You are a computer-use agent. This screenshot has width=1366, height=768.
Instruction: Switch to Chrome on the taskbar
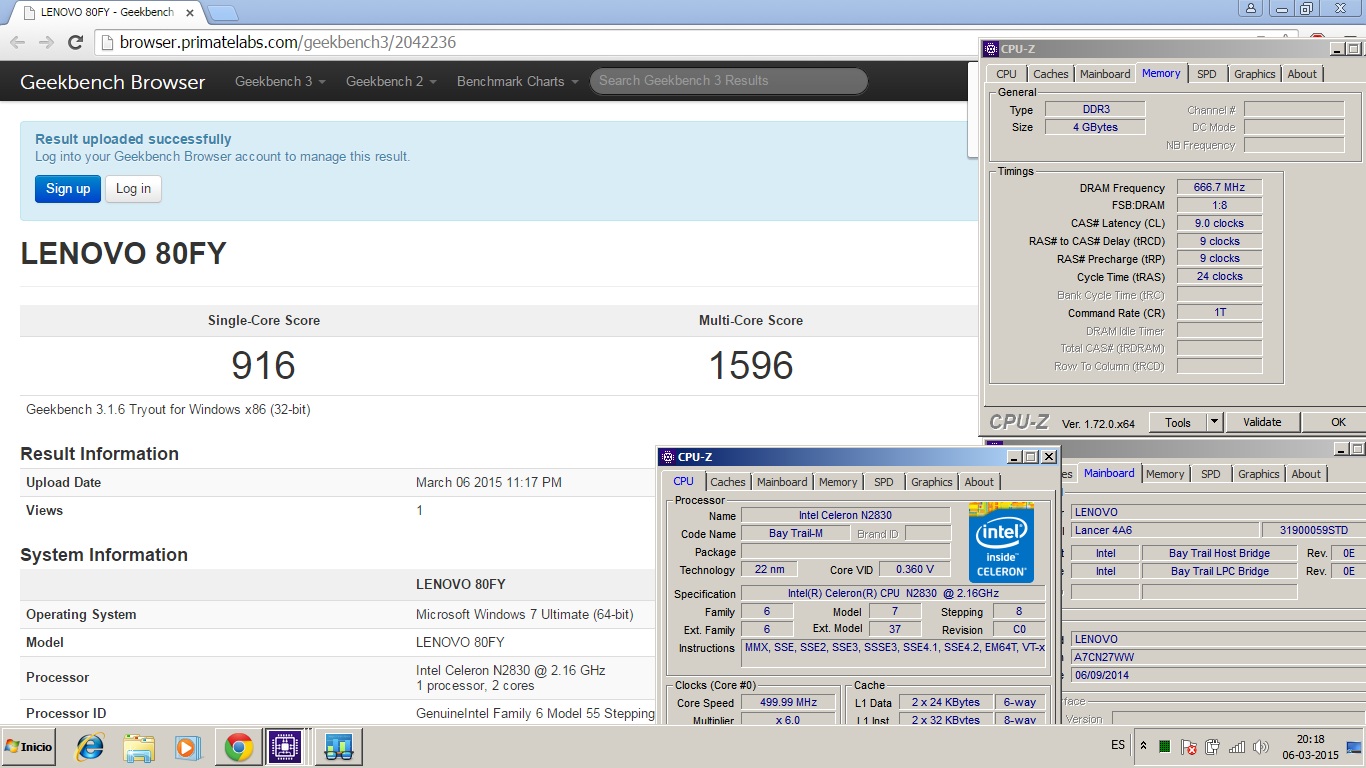[238, 747]
